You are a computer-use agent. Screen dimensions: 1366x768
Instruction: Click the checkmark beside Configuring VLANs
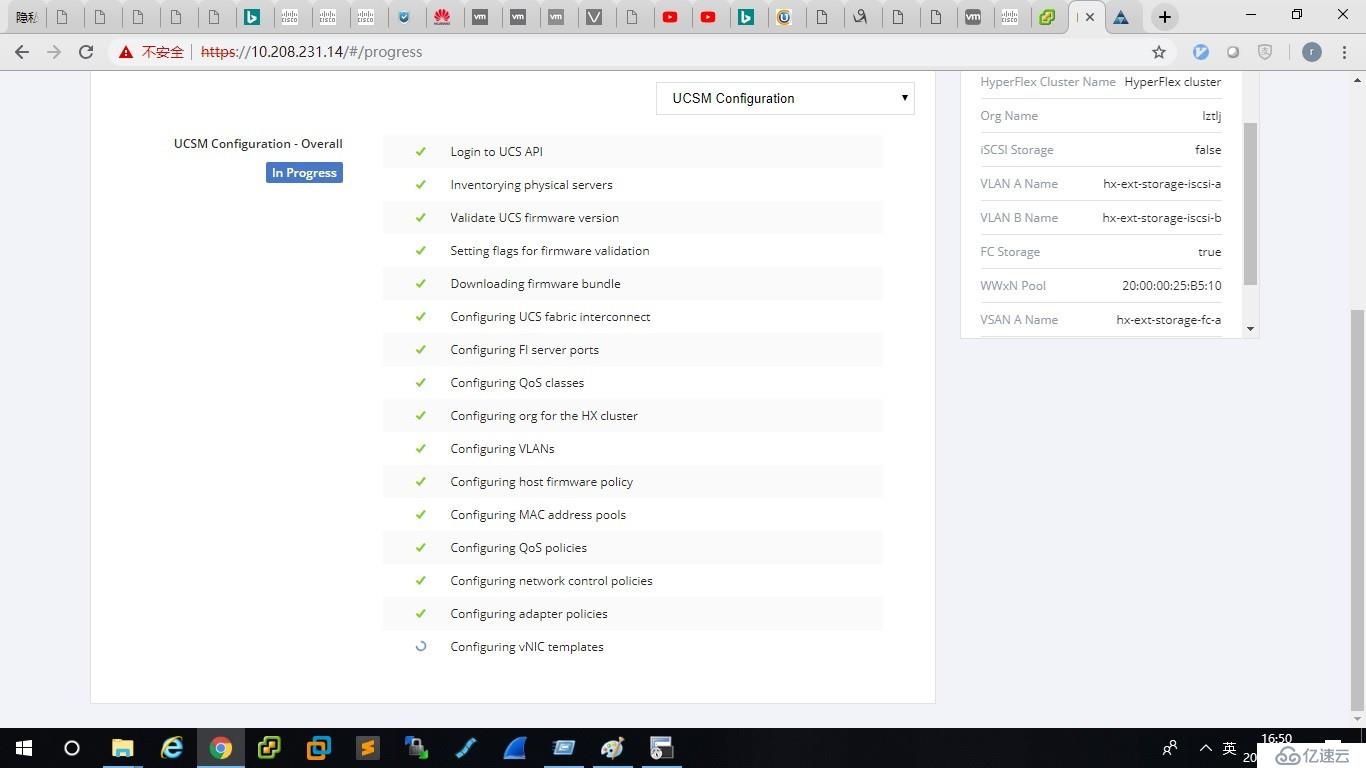pyautogui.click(x=421, y=449)
